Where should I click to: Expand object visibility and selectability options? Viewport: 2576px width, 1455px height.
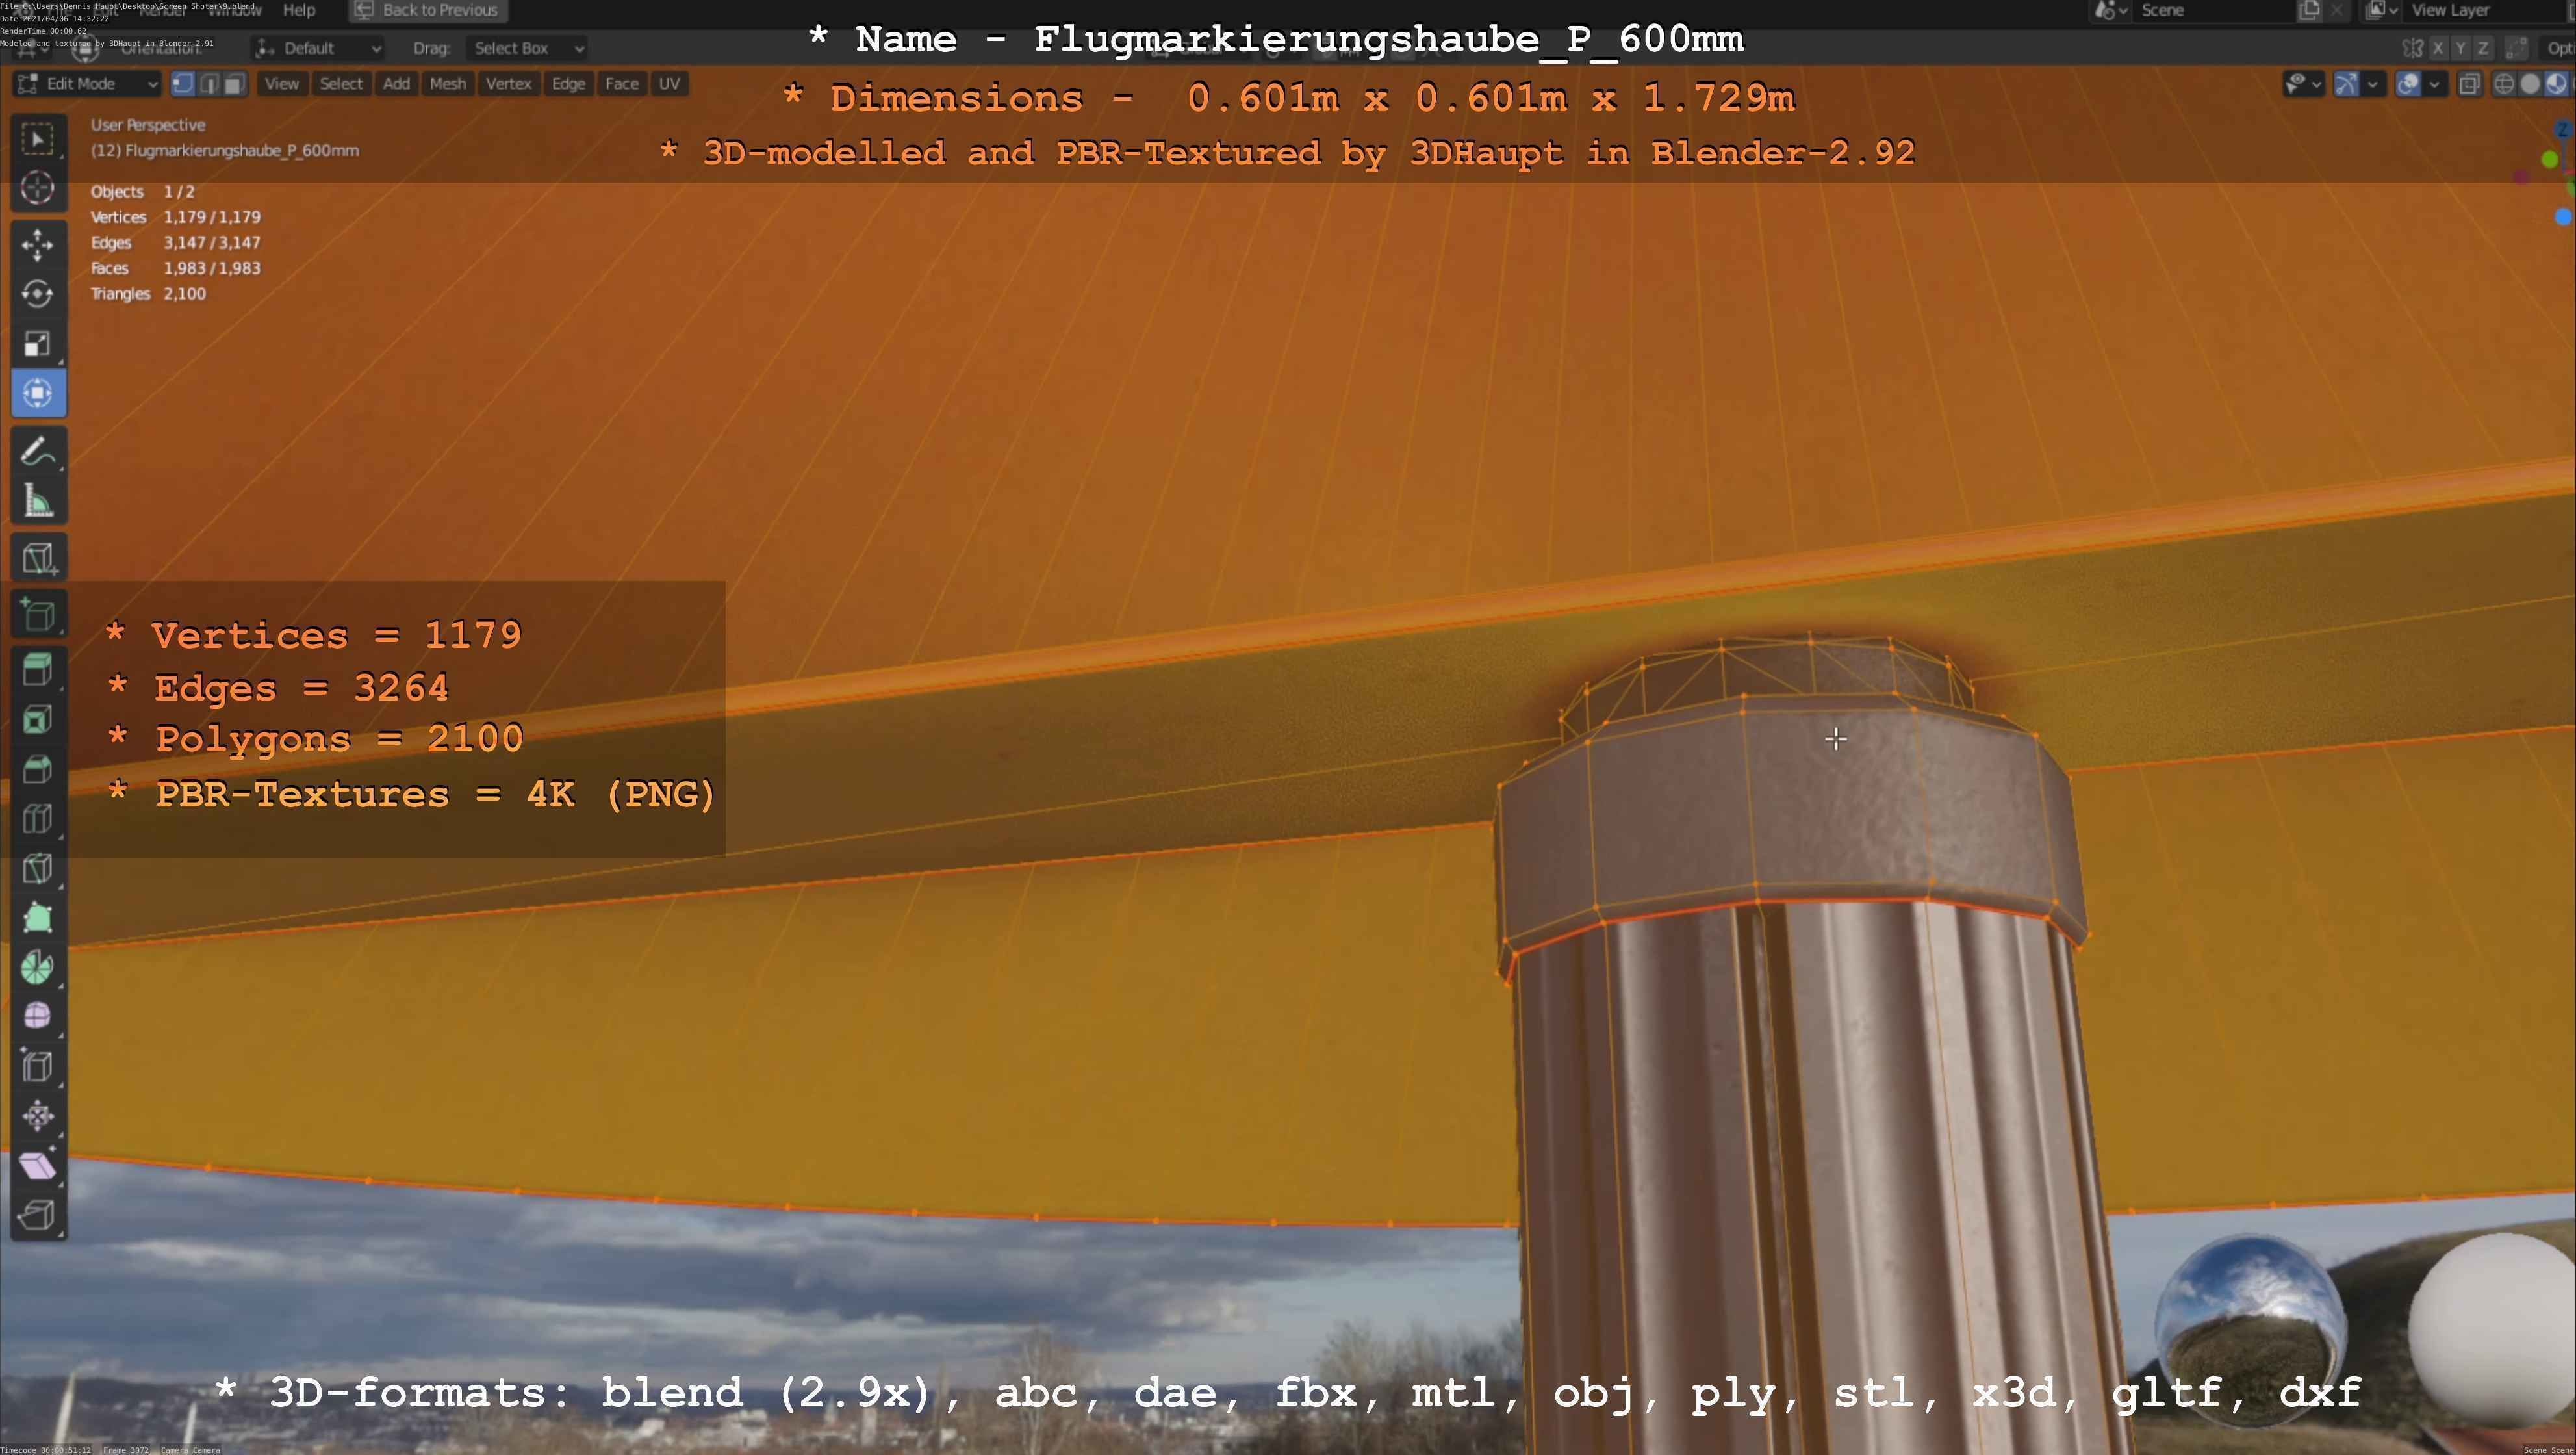pos(2303,84)
